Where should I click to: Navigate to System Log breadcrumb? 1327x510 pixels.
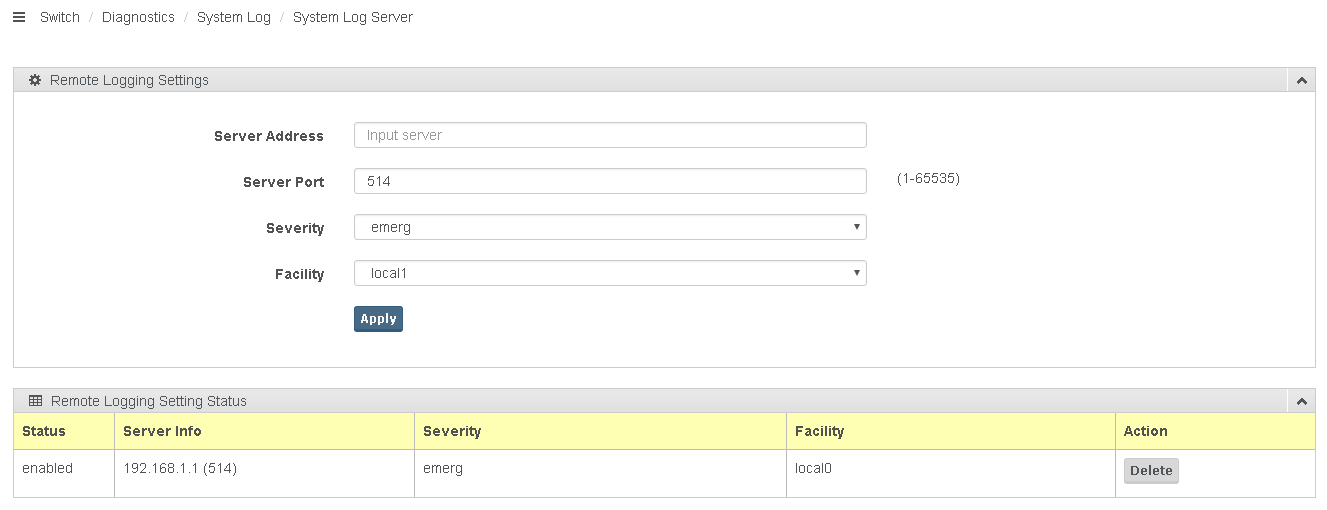click(x=234, y=17)
